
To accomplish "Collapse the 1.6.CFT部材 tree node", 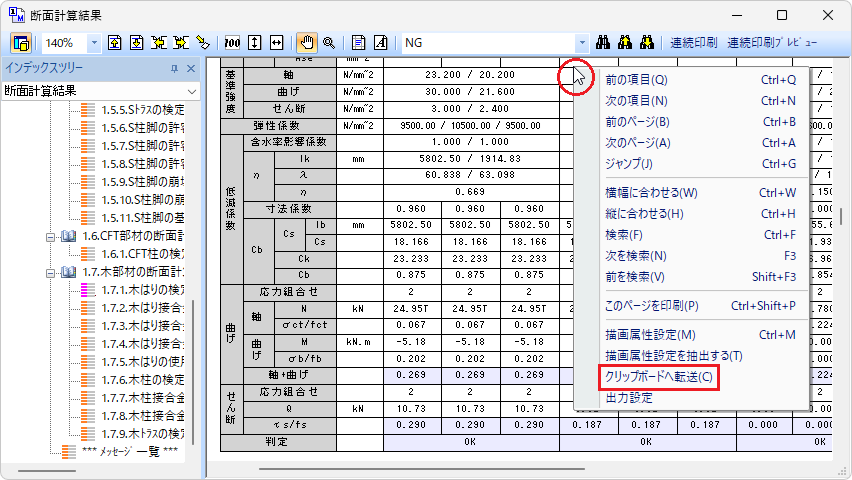I will (51, 236).
